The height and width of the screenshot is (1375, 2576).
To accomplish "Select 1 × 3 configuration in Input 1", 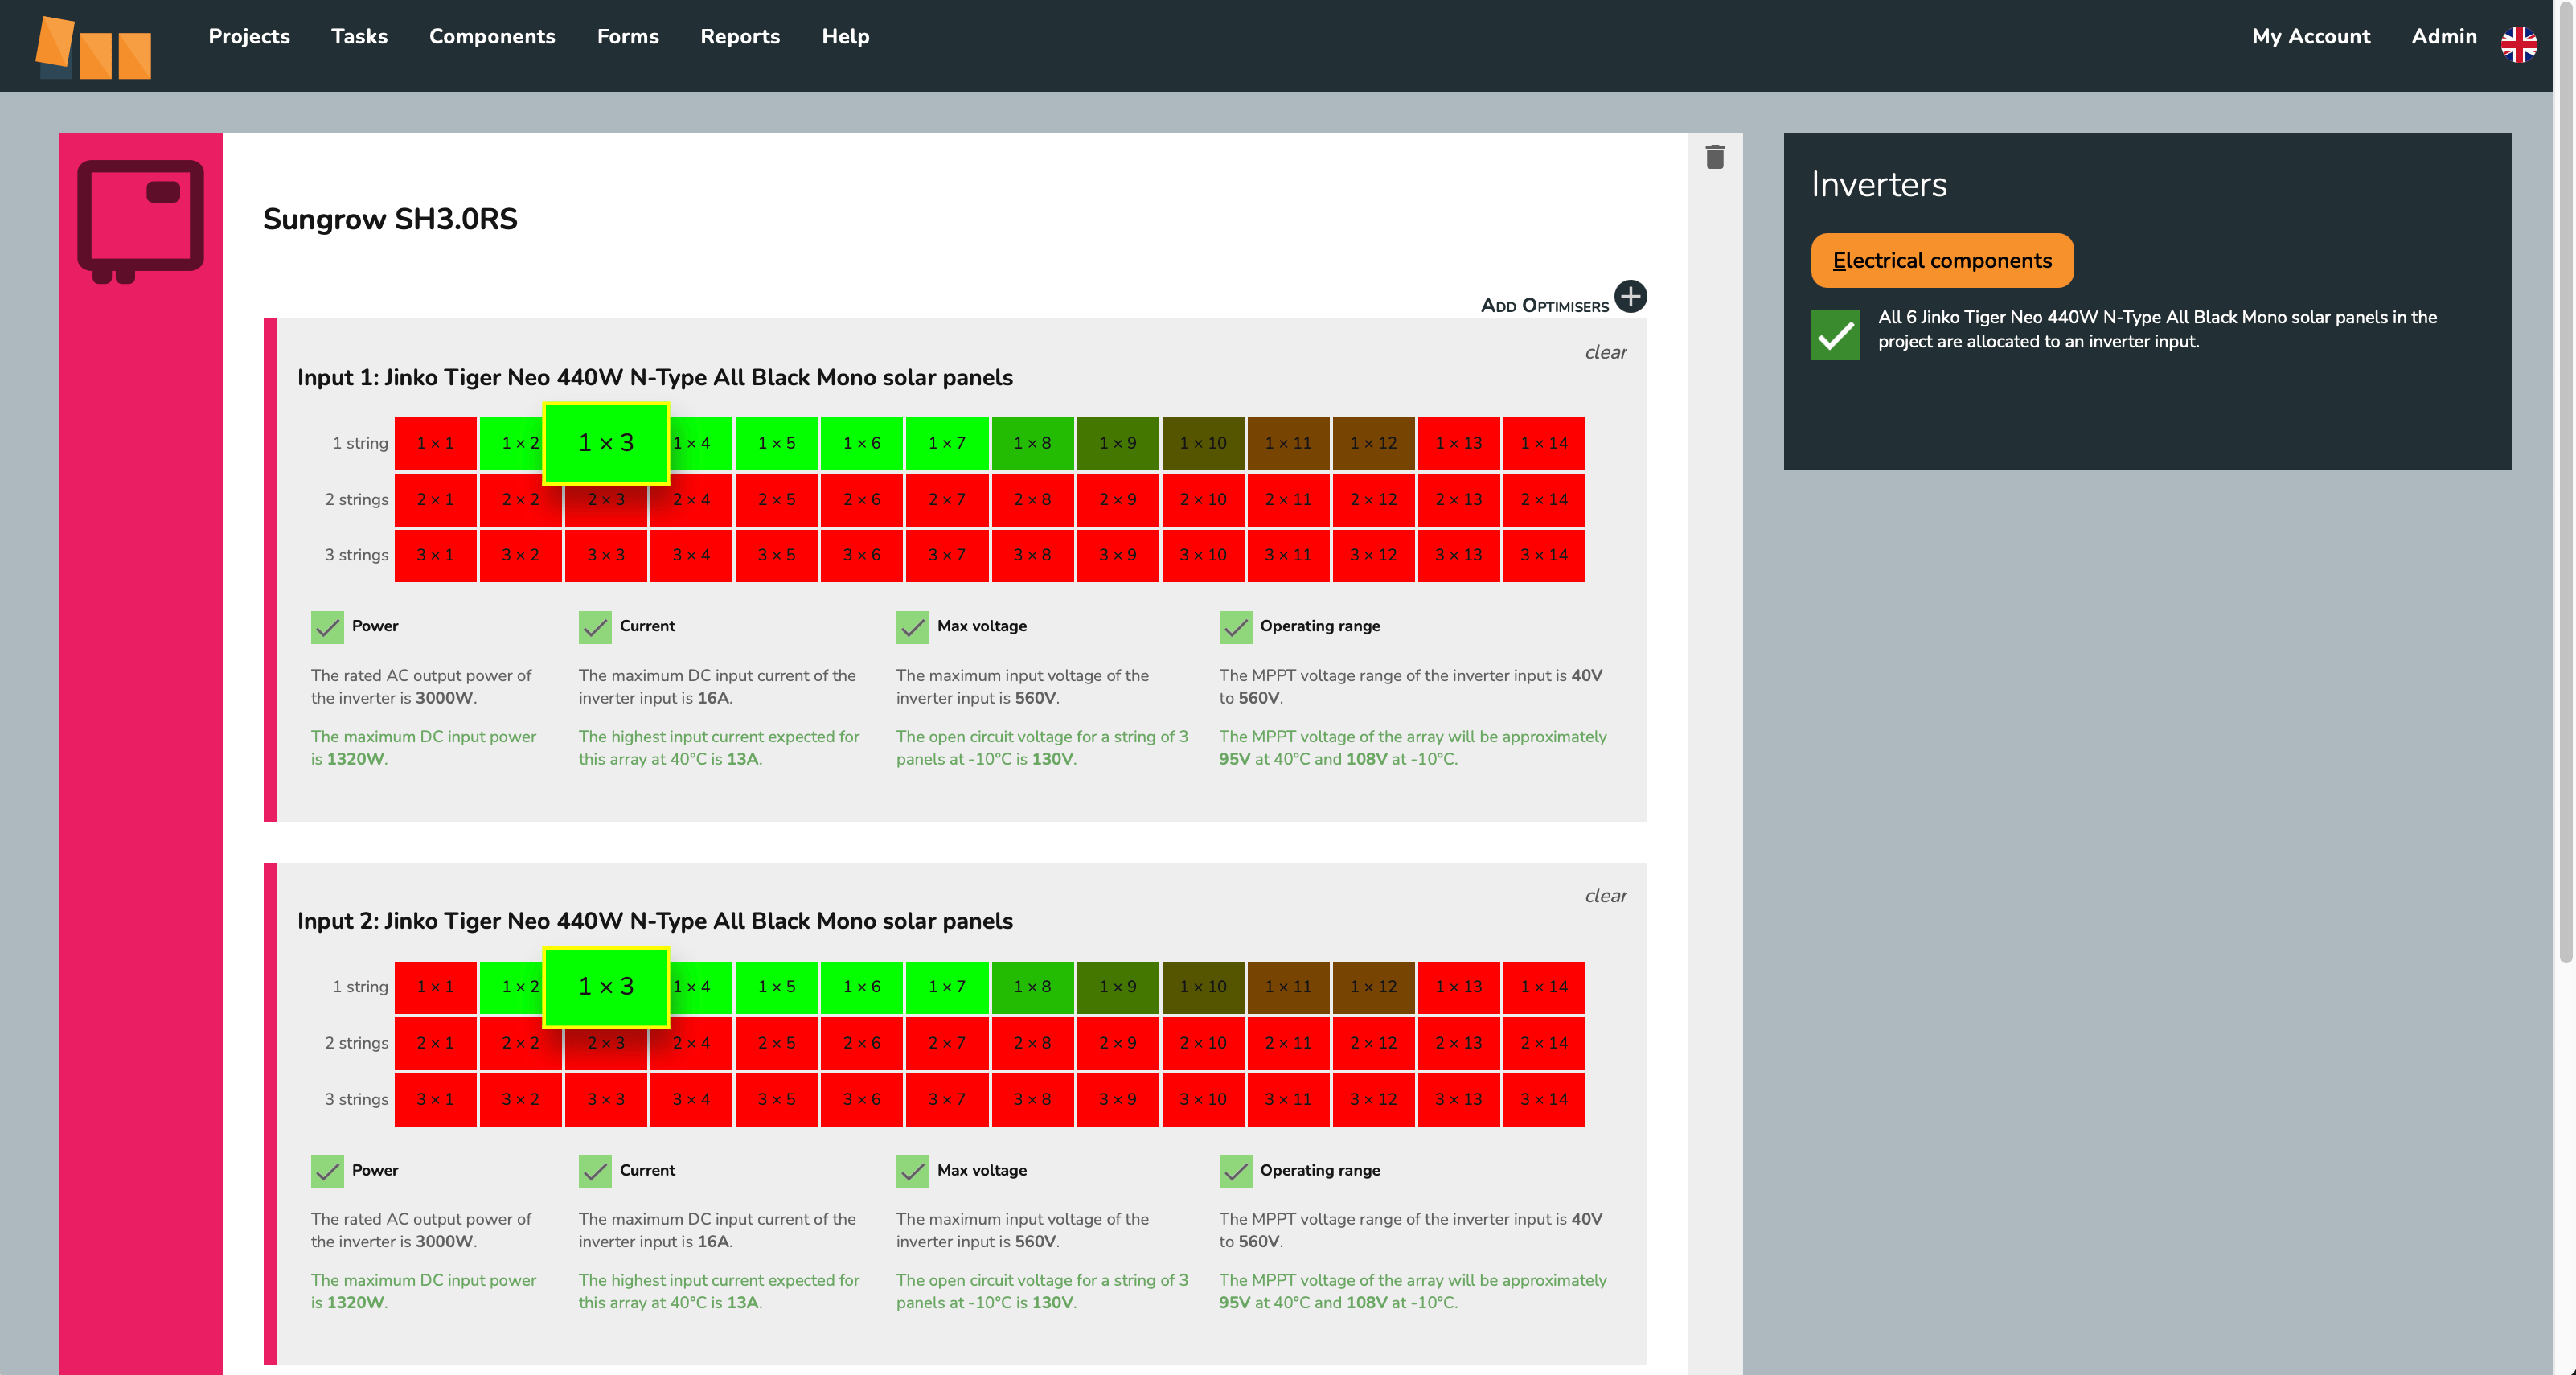I will 606,443.
